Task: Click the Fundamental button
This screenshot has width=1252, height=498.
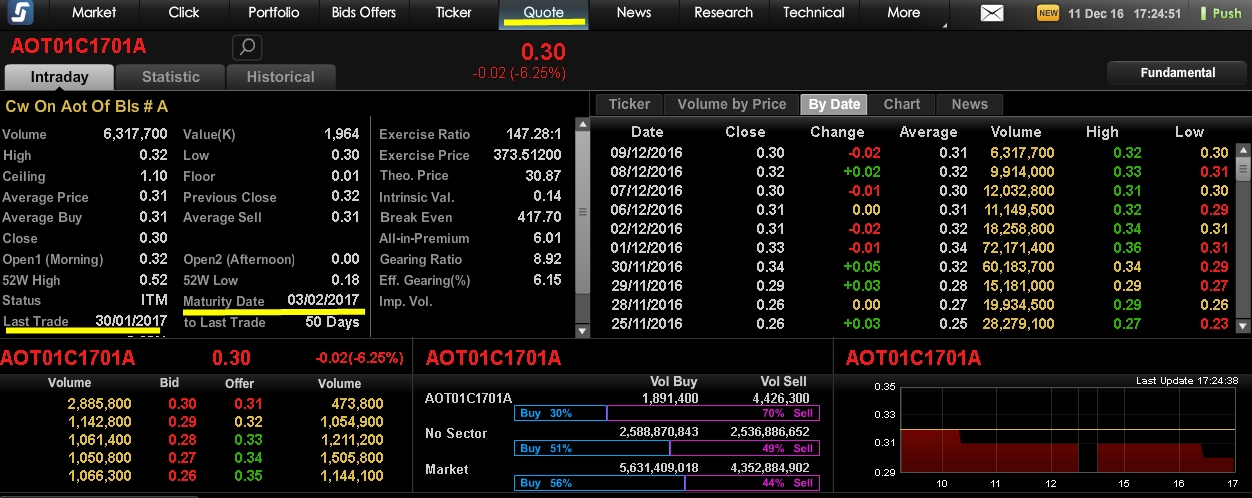Action: [x=1178, y=73]
